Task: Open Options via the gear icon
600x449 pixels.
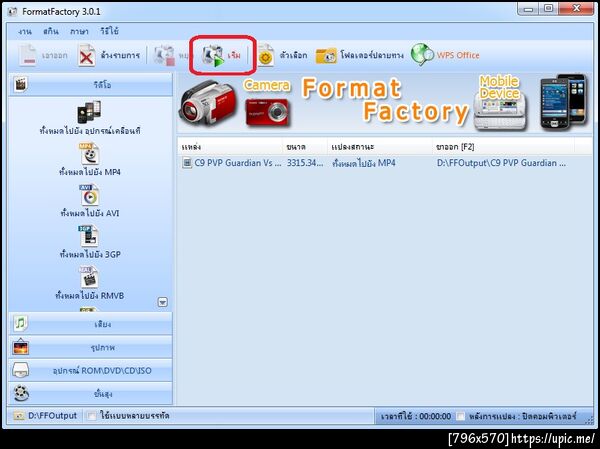Action: click(266, 56)
